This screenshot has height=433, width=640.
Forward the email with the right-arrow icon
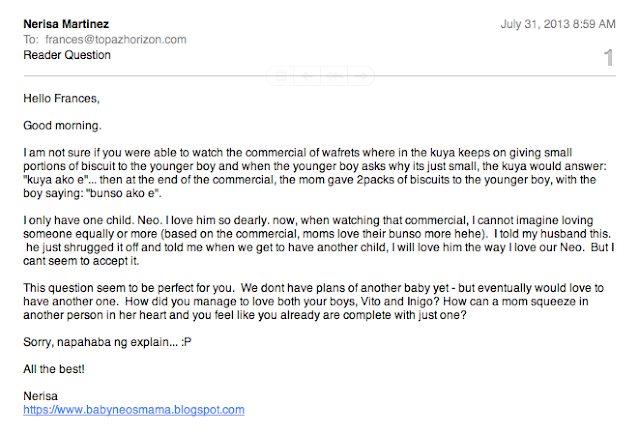361,75
